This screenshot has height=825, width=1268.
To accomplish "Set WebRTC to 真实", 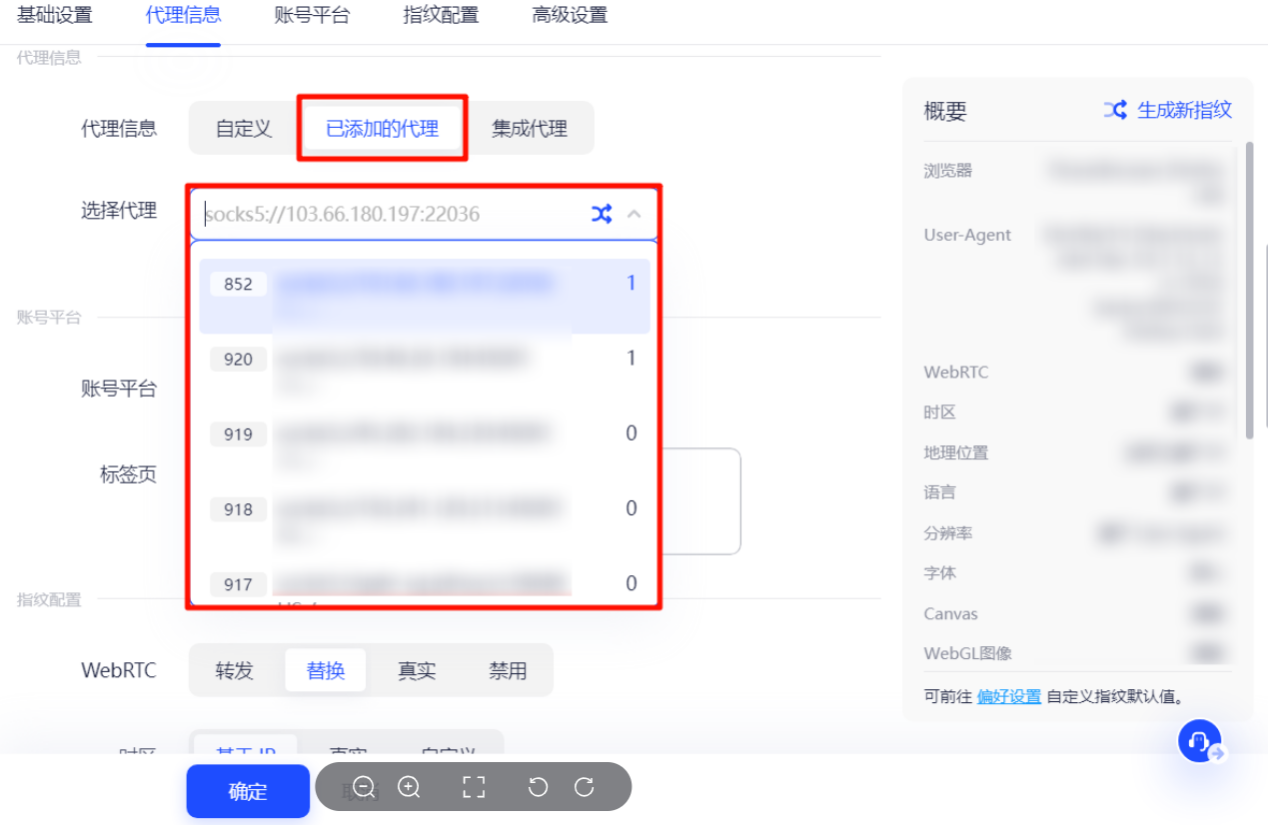I will click(417, 671).
